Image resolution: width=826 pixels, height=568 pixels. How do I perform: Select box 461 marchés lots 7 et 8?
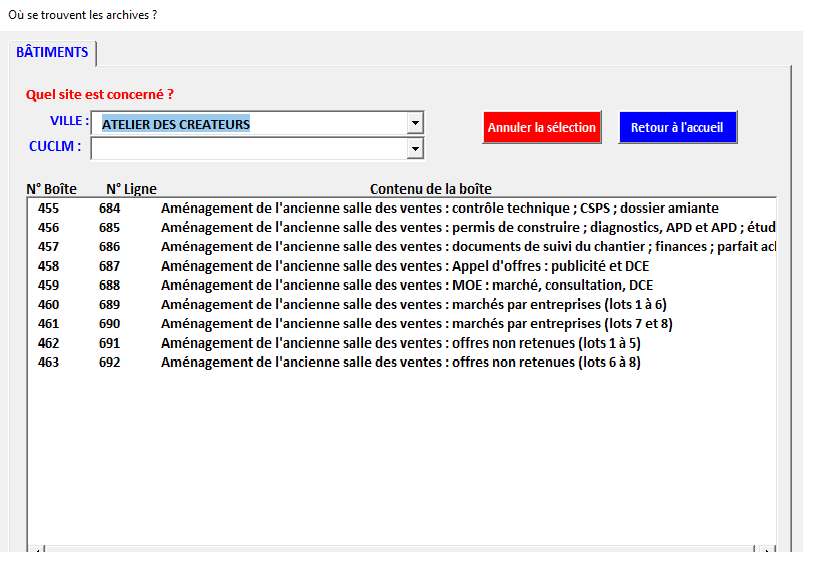point(400,323)
